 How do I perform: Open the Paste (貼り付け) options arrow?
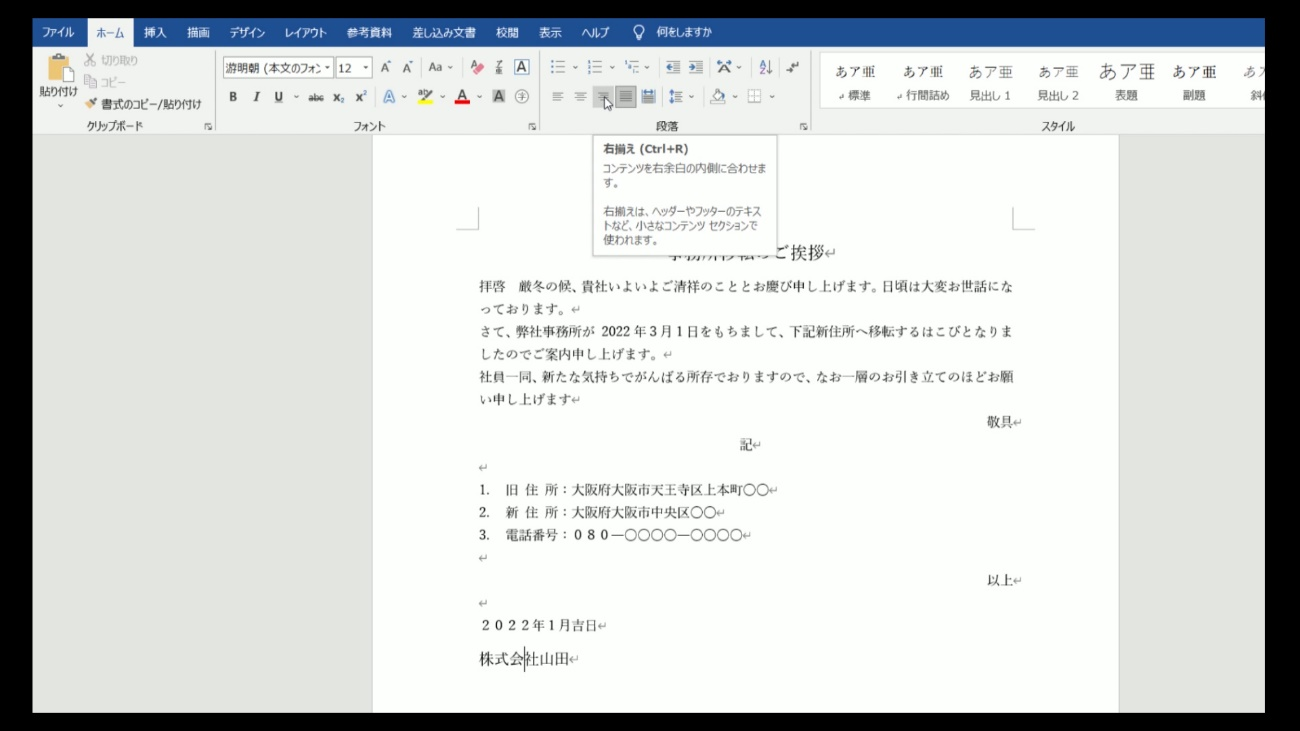(59, 105)
